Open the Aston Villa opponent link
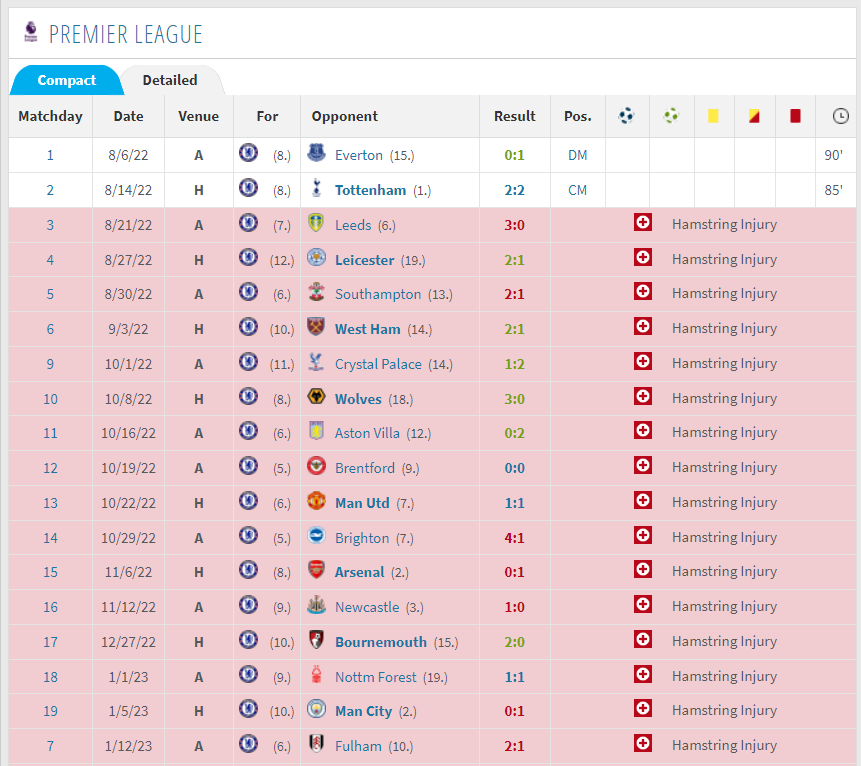The height and width of the screenshot is (766, 861). point(367,433)
